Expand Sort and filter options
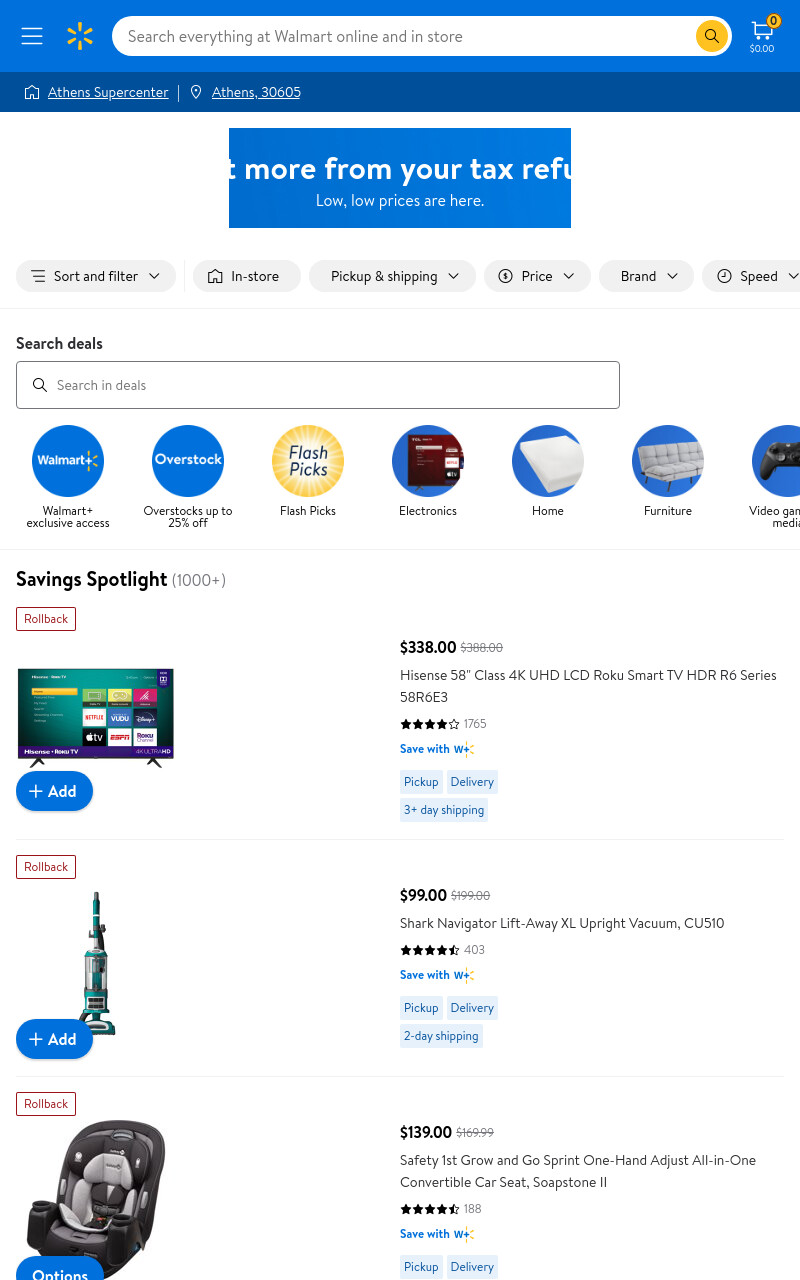This screenshot has width=800, height=1280. tap(96, 276)
